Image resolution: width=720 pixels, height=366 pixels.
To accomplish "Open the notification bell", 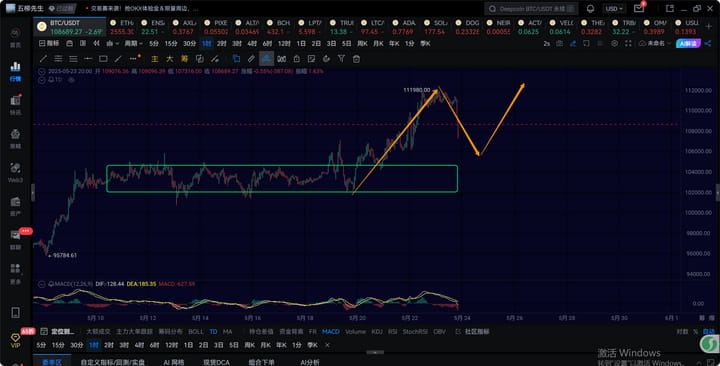I will point(591,9).
